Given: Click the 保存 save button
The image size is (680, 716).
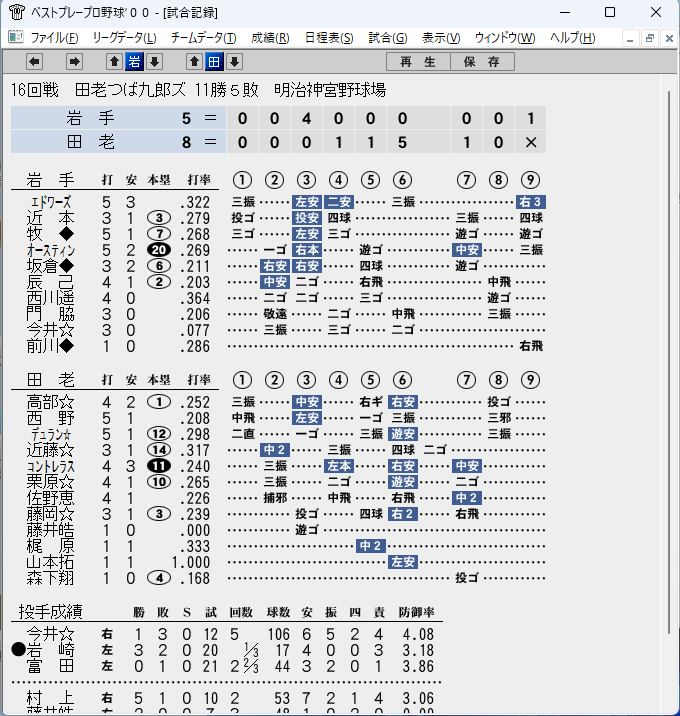Looking at the screenshot, I should click(482, 62).
